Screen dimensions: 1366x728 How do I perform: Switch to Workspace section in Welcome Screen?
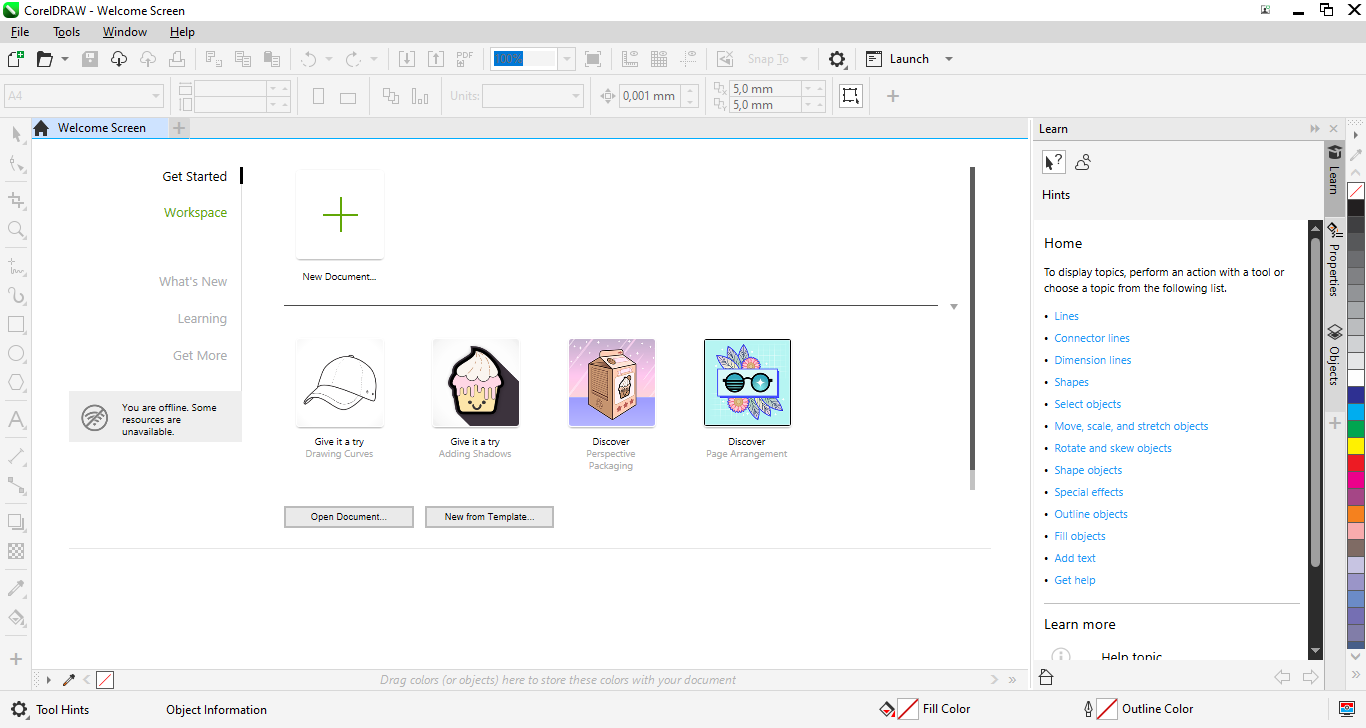195,212
